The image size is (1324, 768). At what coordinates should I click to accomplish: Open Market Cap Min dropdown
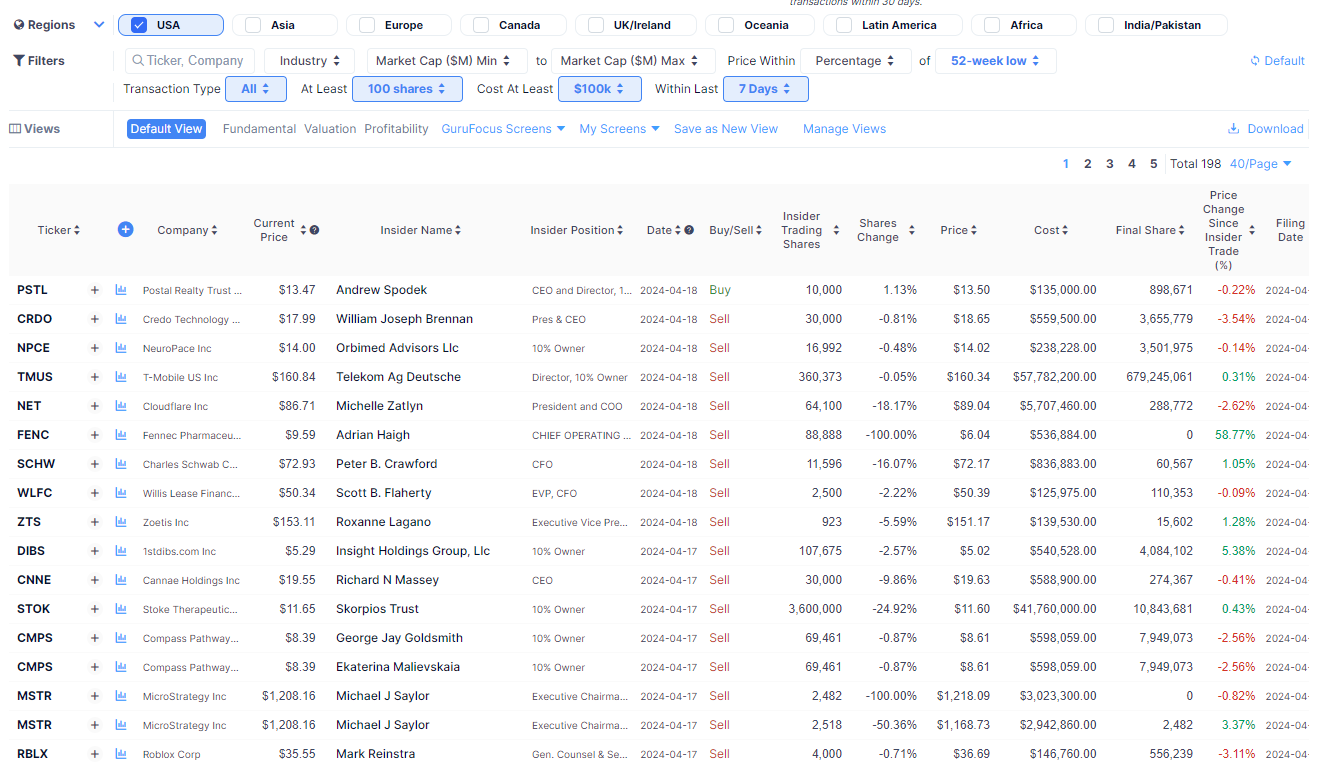tap(446, 61)
